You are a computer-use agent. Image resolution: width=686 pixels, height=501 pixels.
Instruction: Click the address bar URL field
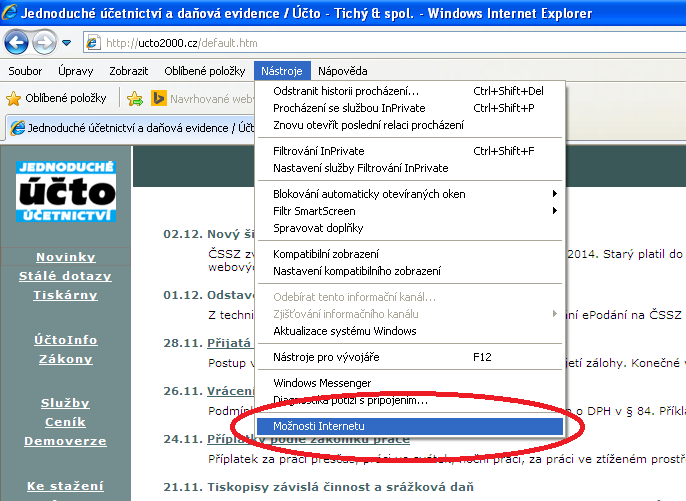tap(385, 43)
